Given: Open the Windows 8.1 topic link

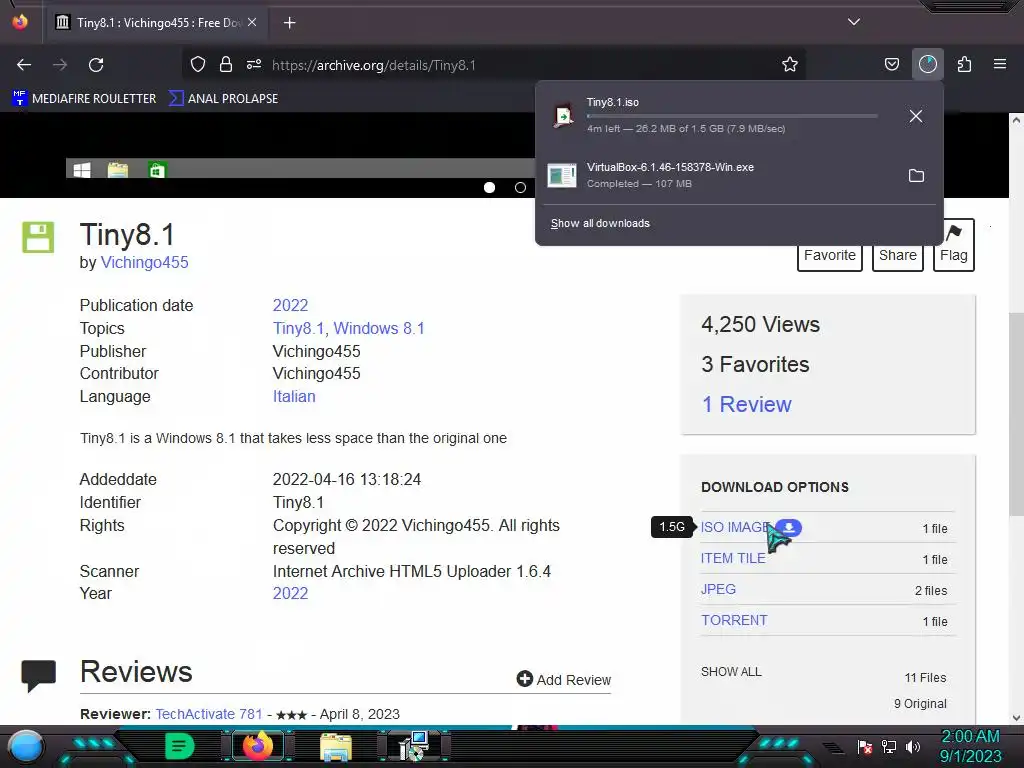Looking at the screenshot, I should [379, 328].
